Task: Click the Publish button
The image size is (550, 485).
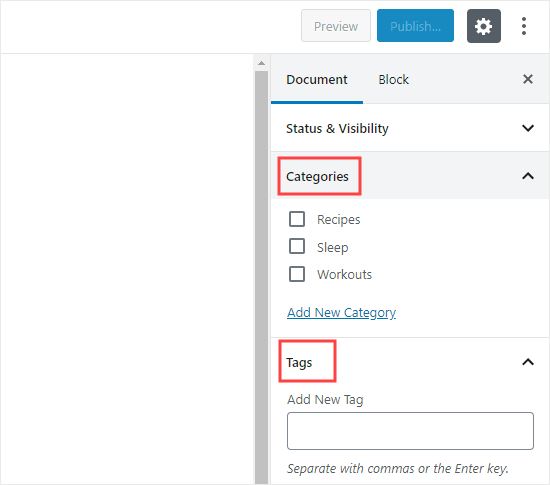Action: [415, 26]
